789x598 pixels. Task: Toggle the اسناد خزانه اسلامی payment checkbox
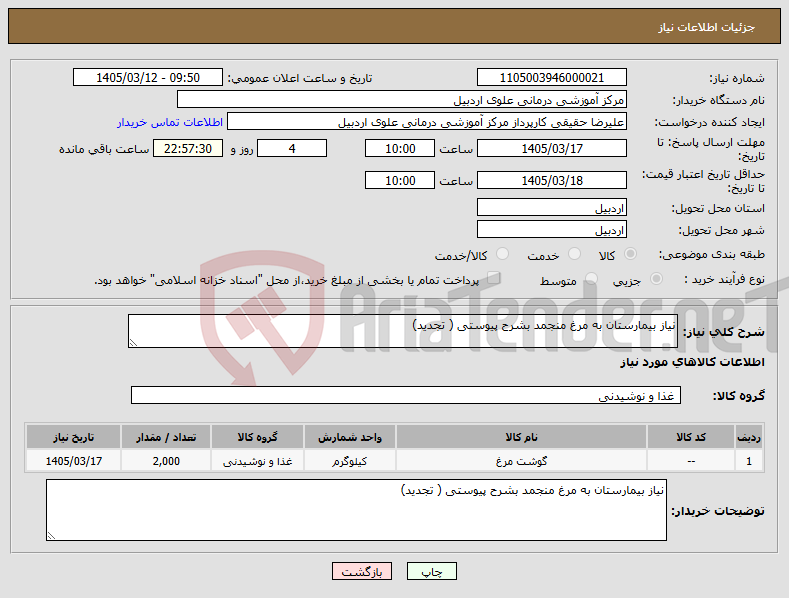(494, 278)
